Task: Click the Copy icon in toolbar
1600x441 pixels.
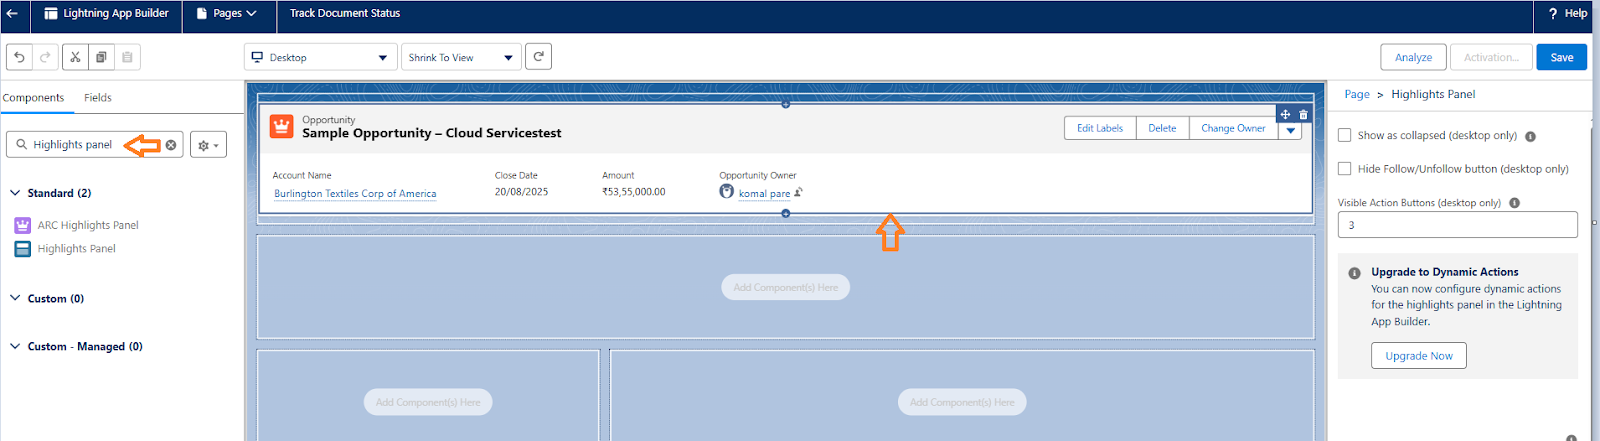Action: coord(101,57)
